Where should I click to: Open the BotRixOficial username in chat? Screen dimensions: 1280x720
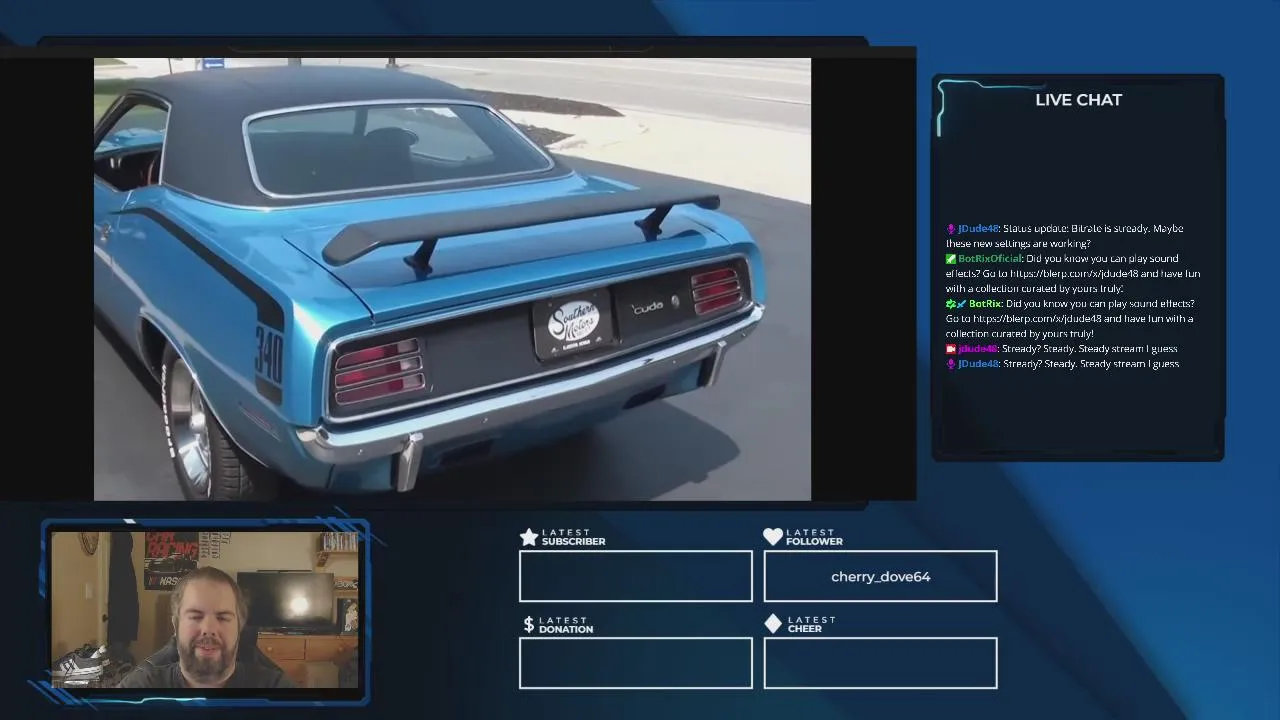990,259
